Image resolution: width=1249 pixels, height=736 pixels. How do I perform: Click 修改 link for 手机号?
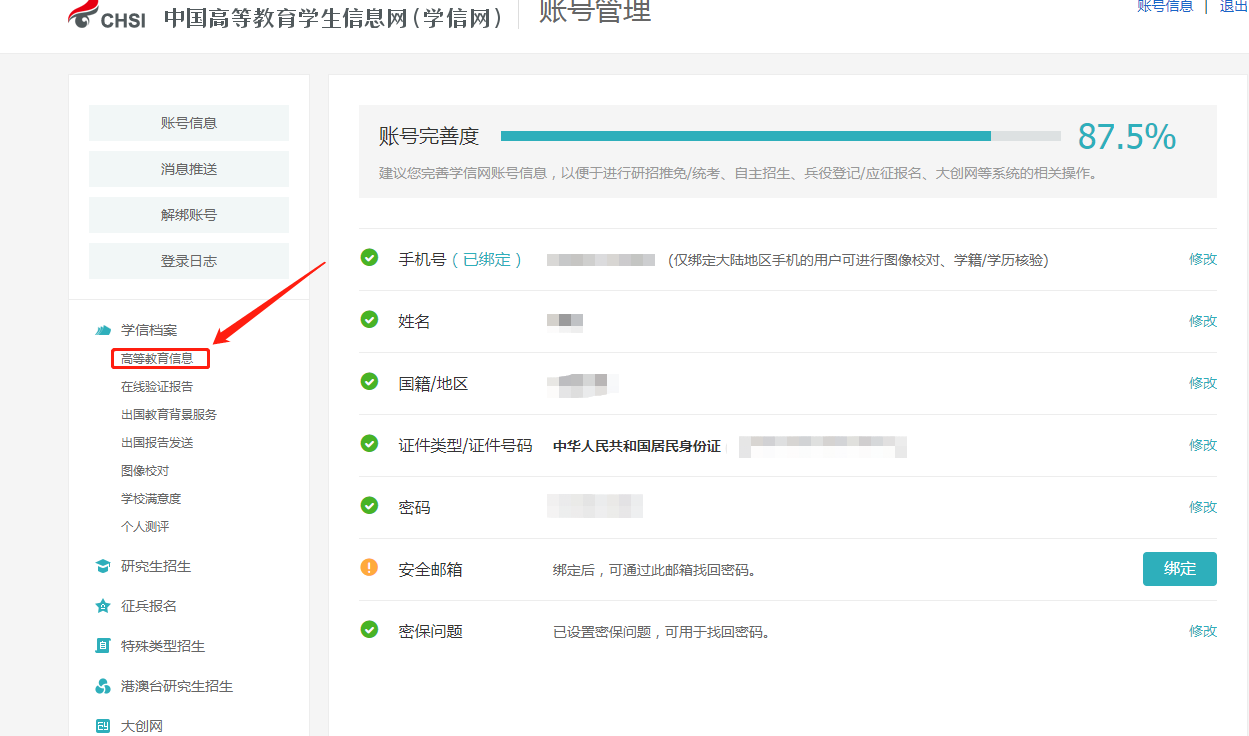1203,259
